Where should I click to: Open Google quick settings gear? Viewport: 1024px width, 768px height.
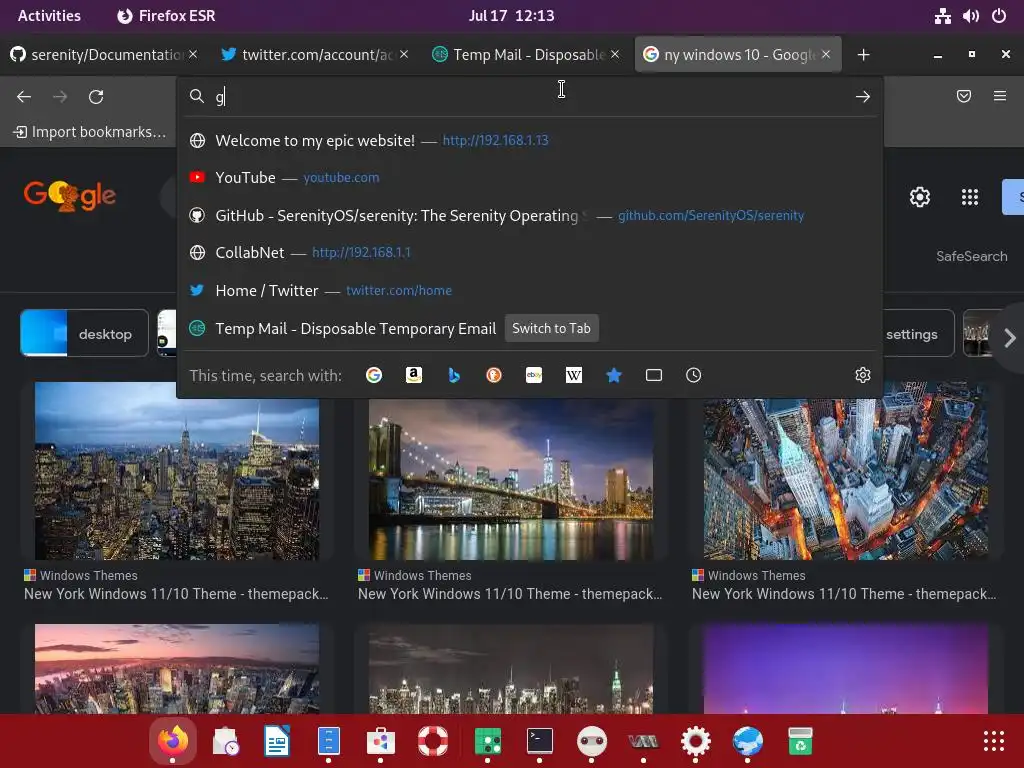pyautogui.click(x=920, y=197)
